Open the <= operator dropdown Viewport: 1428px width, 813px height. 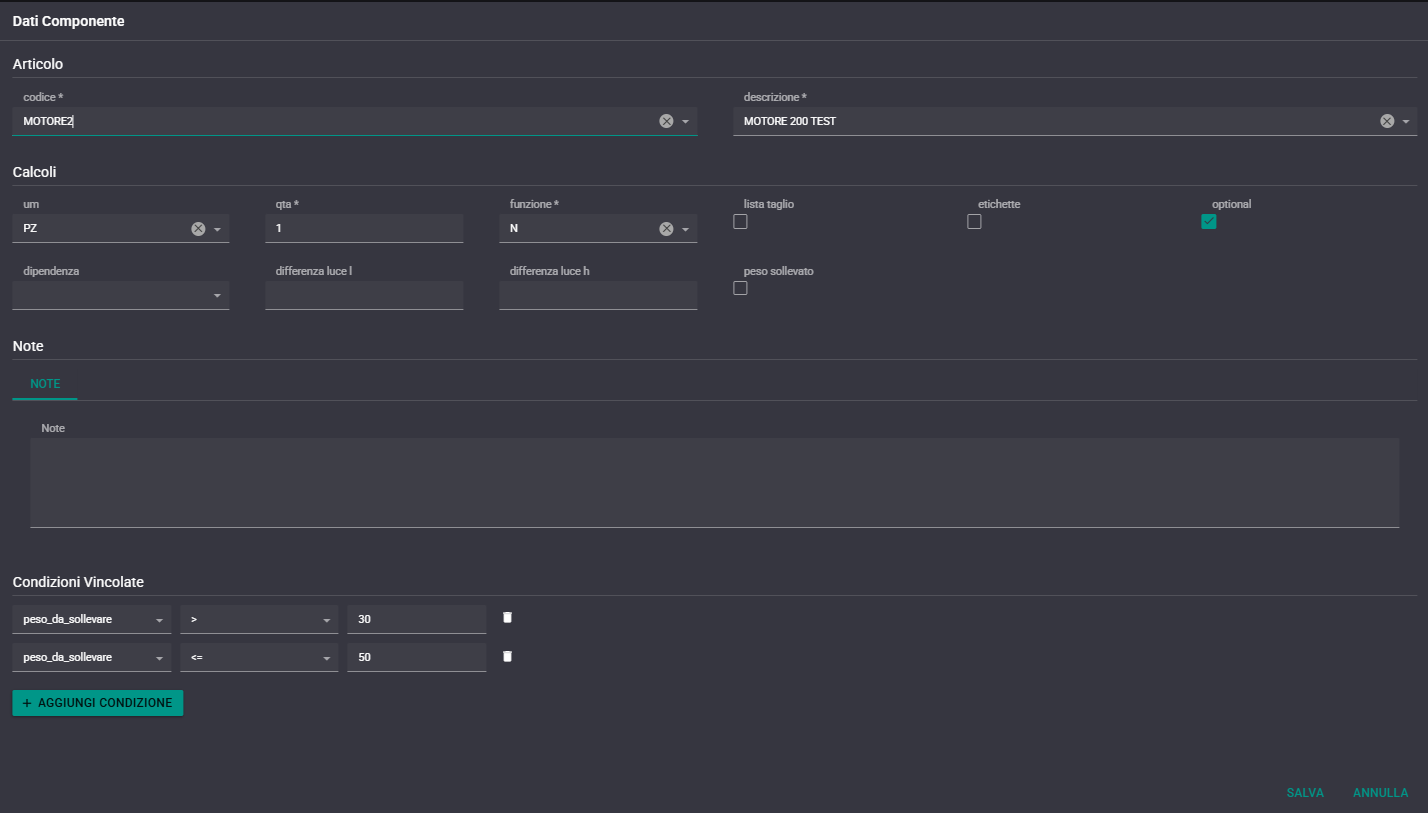tap(259, 657)
